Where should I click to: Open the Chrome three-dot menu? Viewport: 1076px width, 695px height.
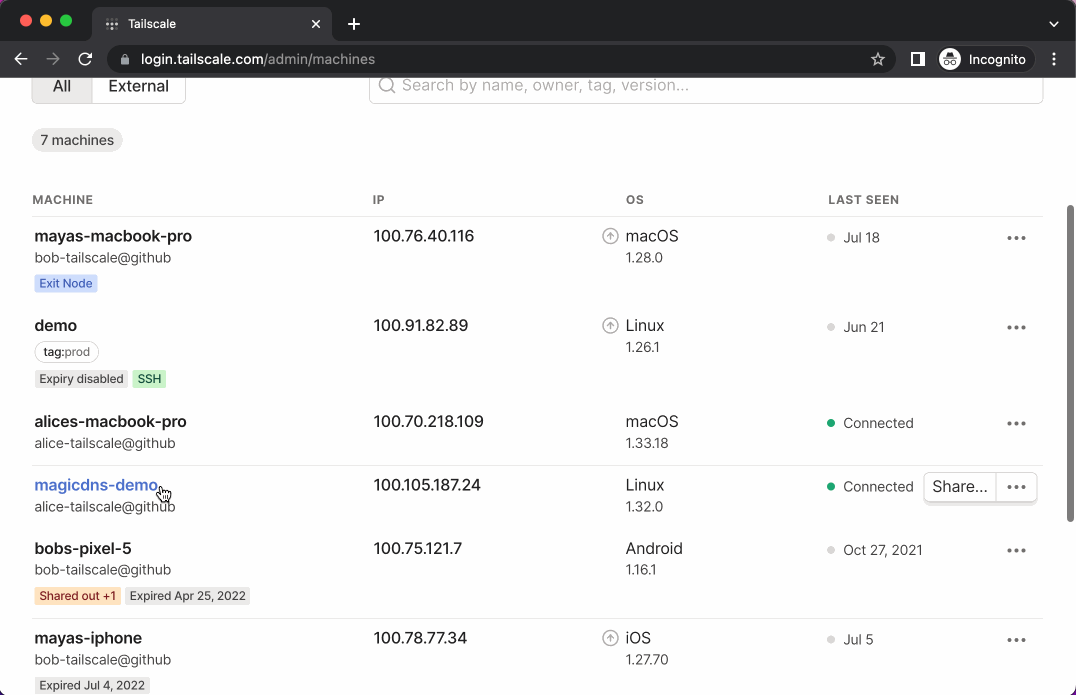[x=1054, y=59]
